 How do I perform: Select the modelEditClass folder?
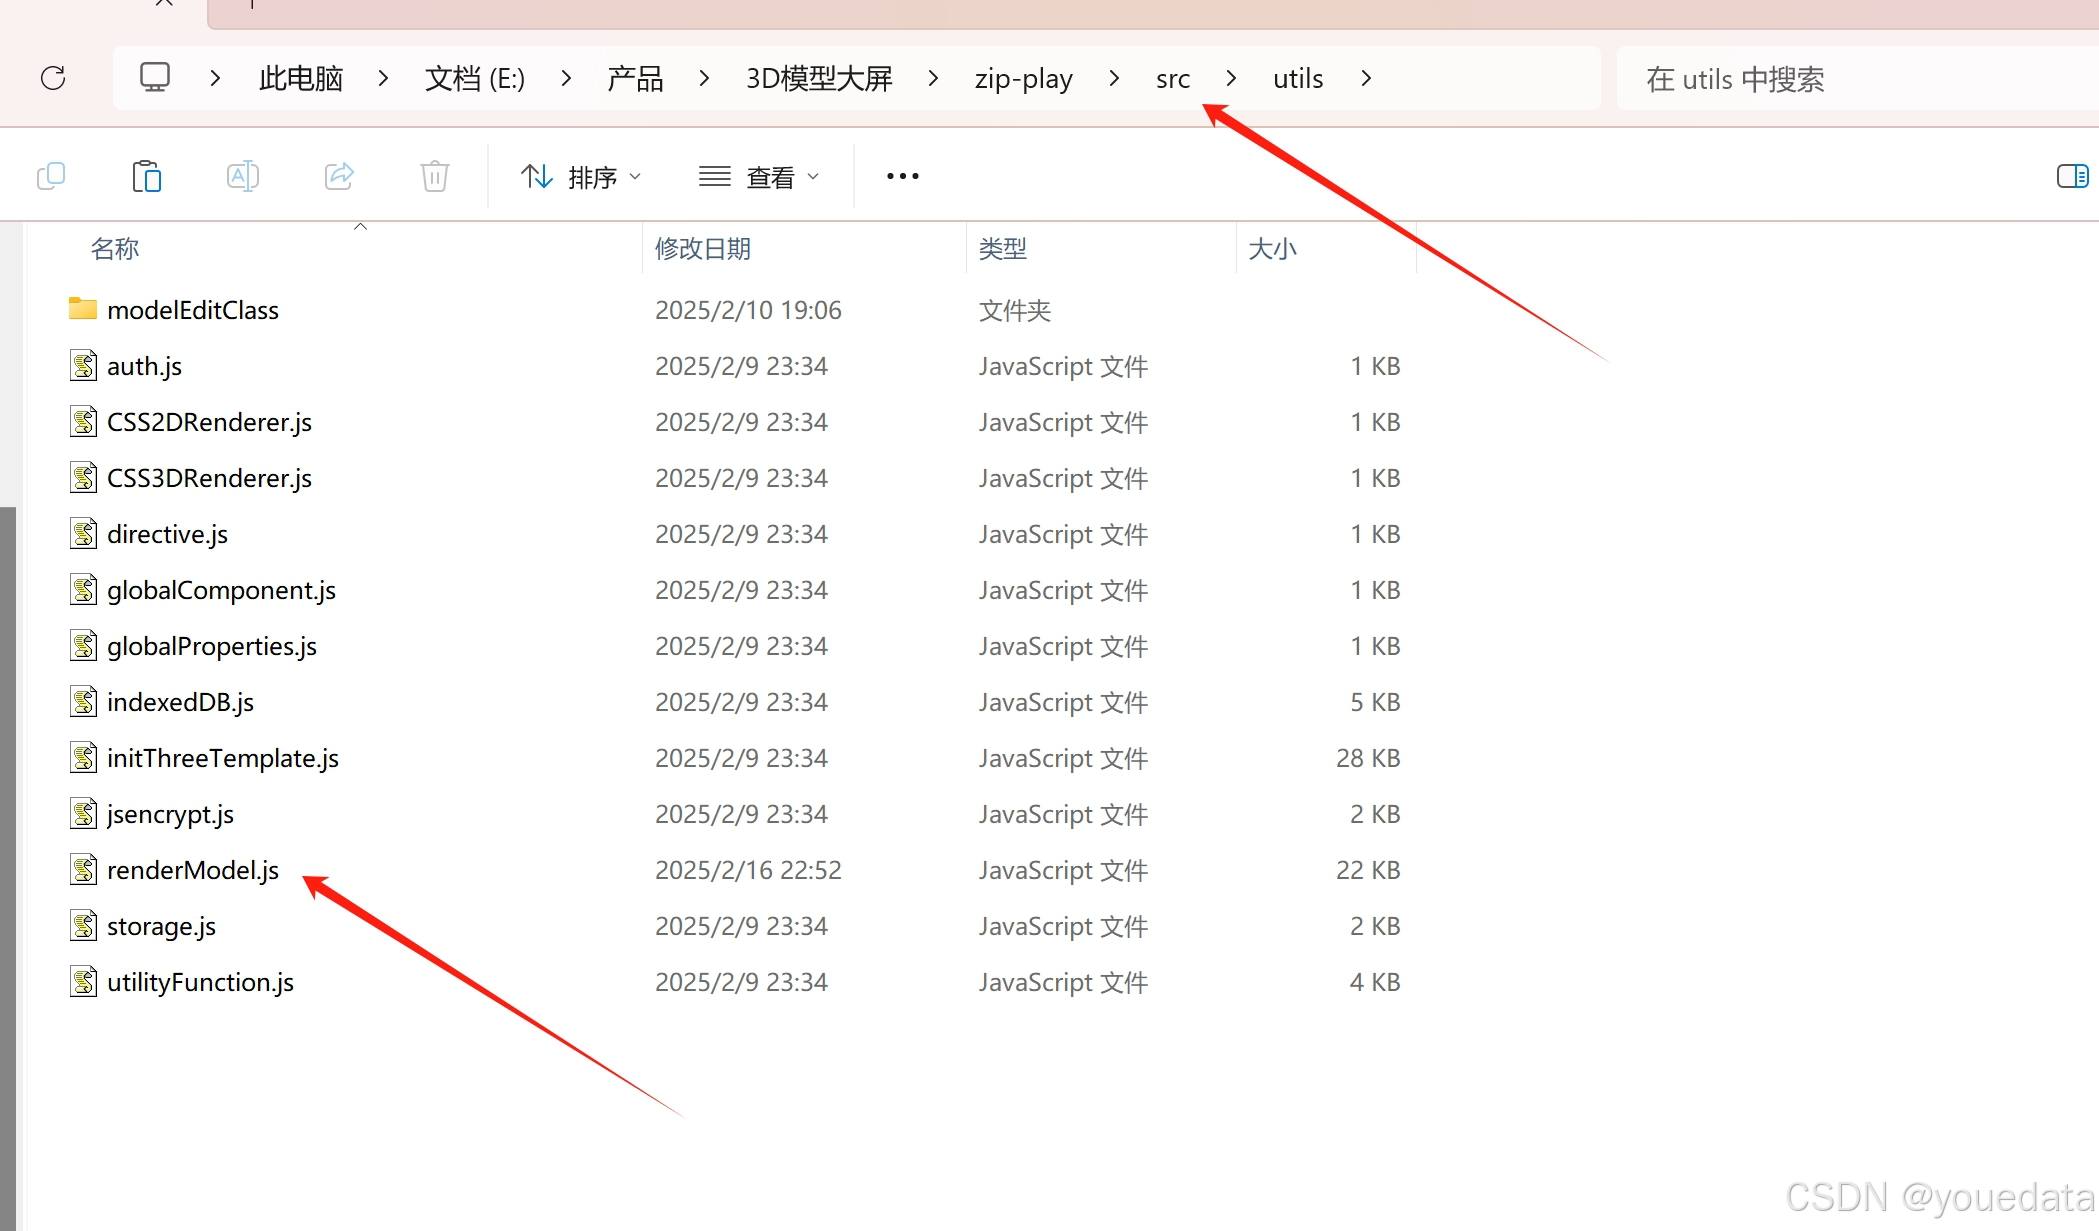pyautogui.click(x=192, y=310)
